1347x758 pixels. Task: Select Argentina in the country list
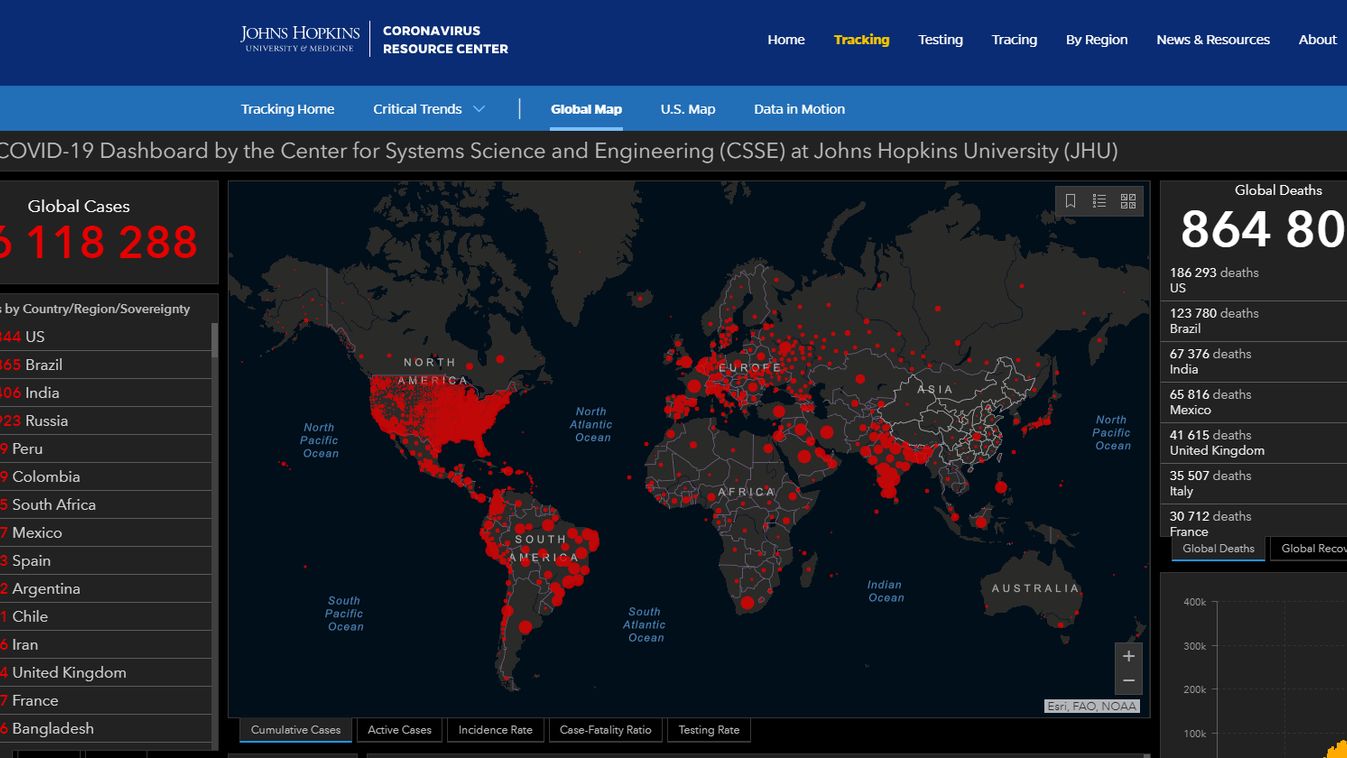105,589
